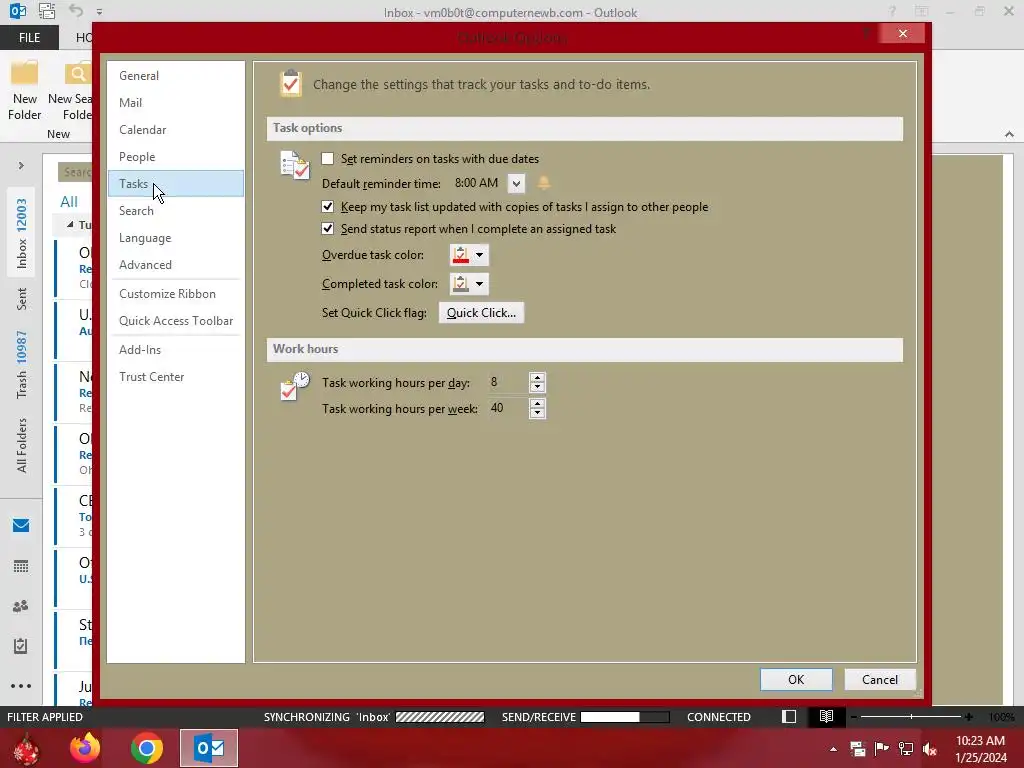This screenshot has width=1024, height=768.
Task: Click Send/Receive All Folders quick access icon
Action: click(47, 11)
